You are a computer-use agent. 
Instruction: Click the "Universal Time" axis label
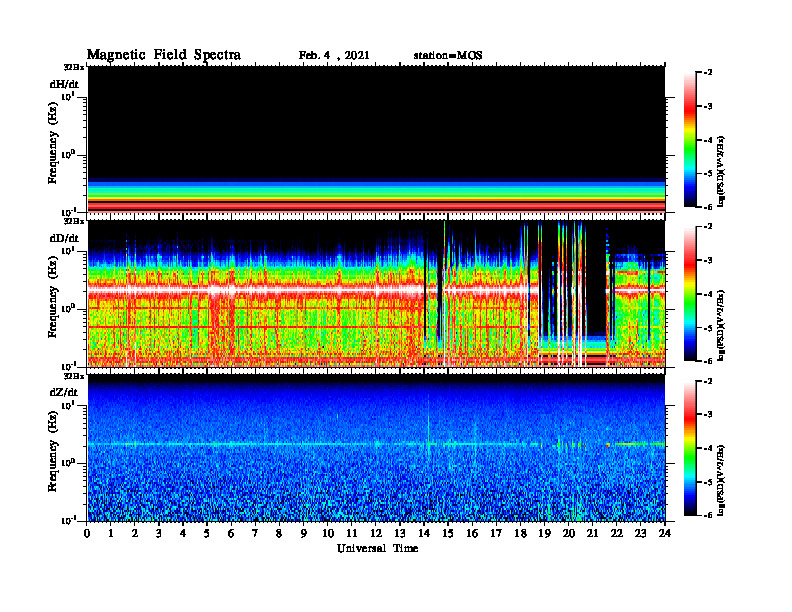[377, 548]
